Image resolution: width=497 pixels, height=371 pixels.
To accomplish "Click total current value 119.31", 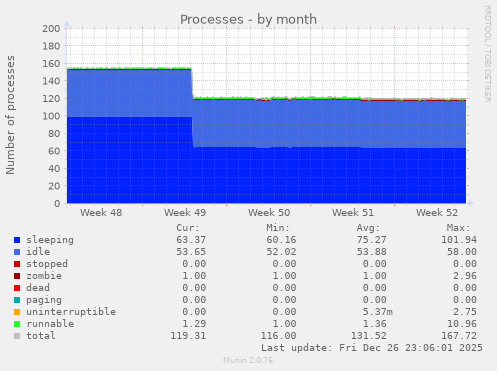I will (188, 336).
